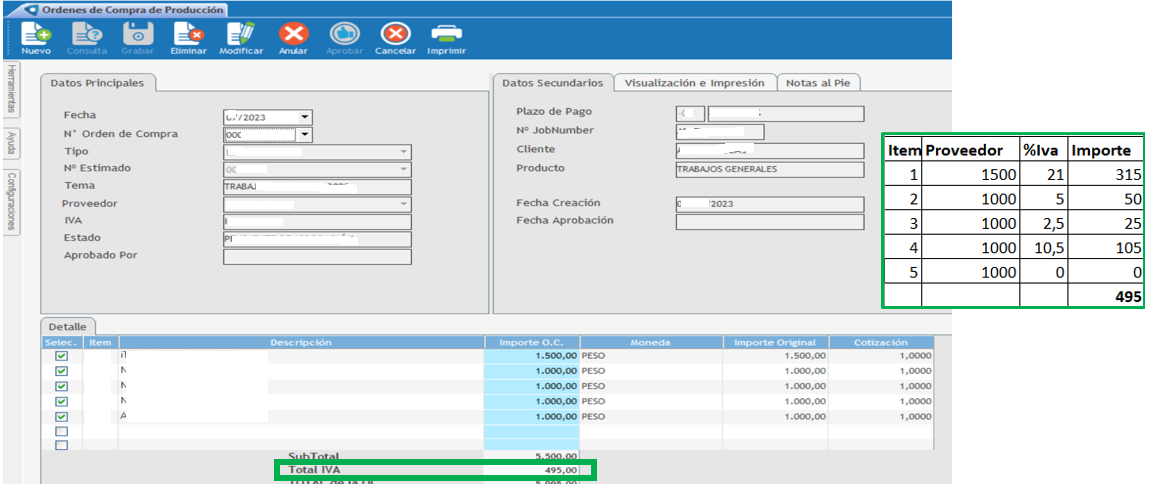The height and width of the screenshot is (484, 1172).
Task: Click the 10,5 %Iva cell in side table
Action: (1043, 247)
